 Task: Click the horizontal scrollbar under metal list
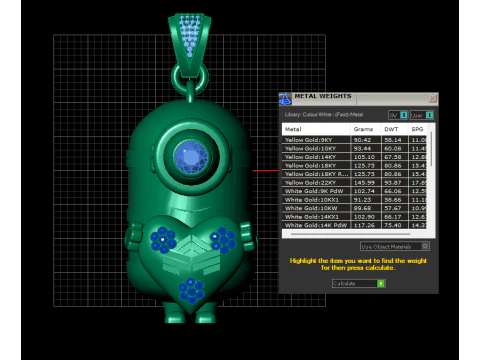tap(350, 234)
